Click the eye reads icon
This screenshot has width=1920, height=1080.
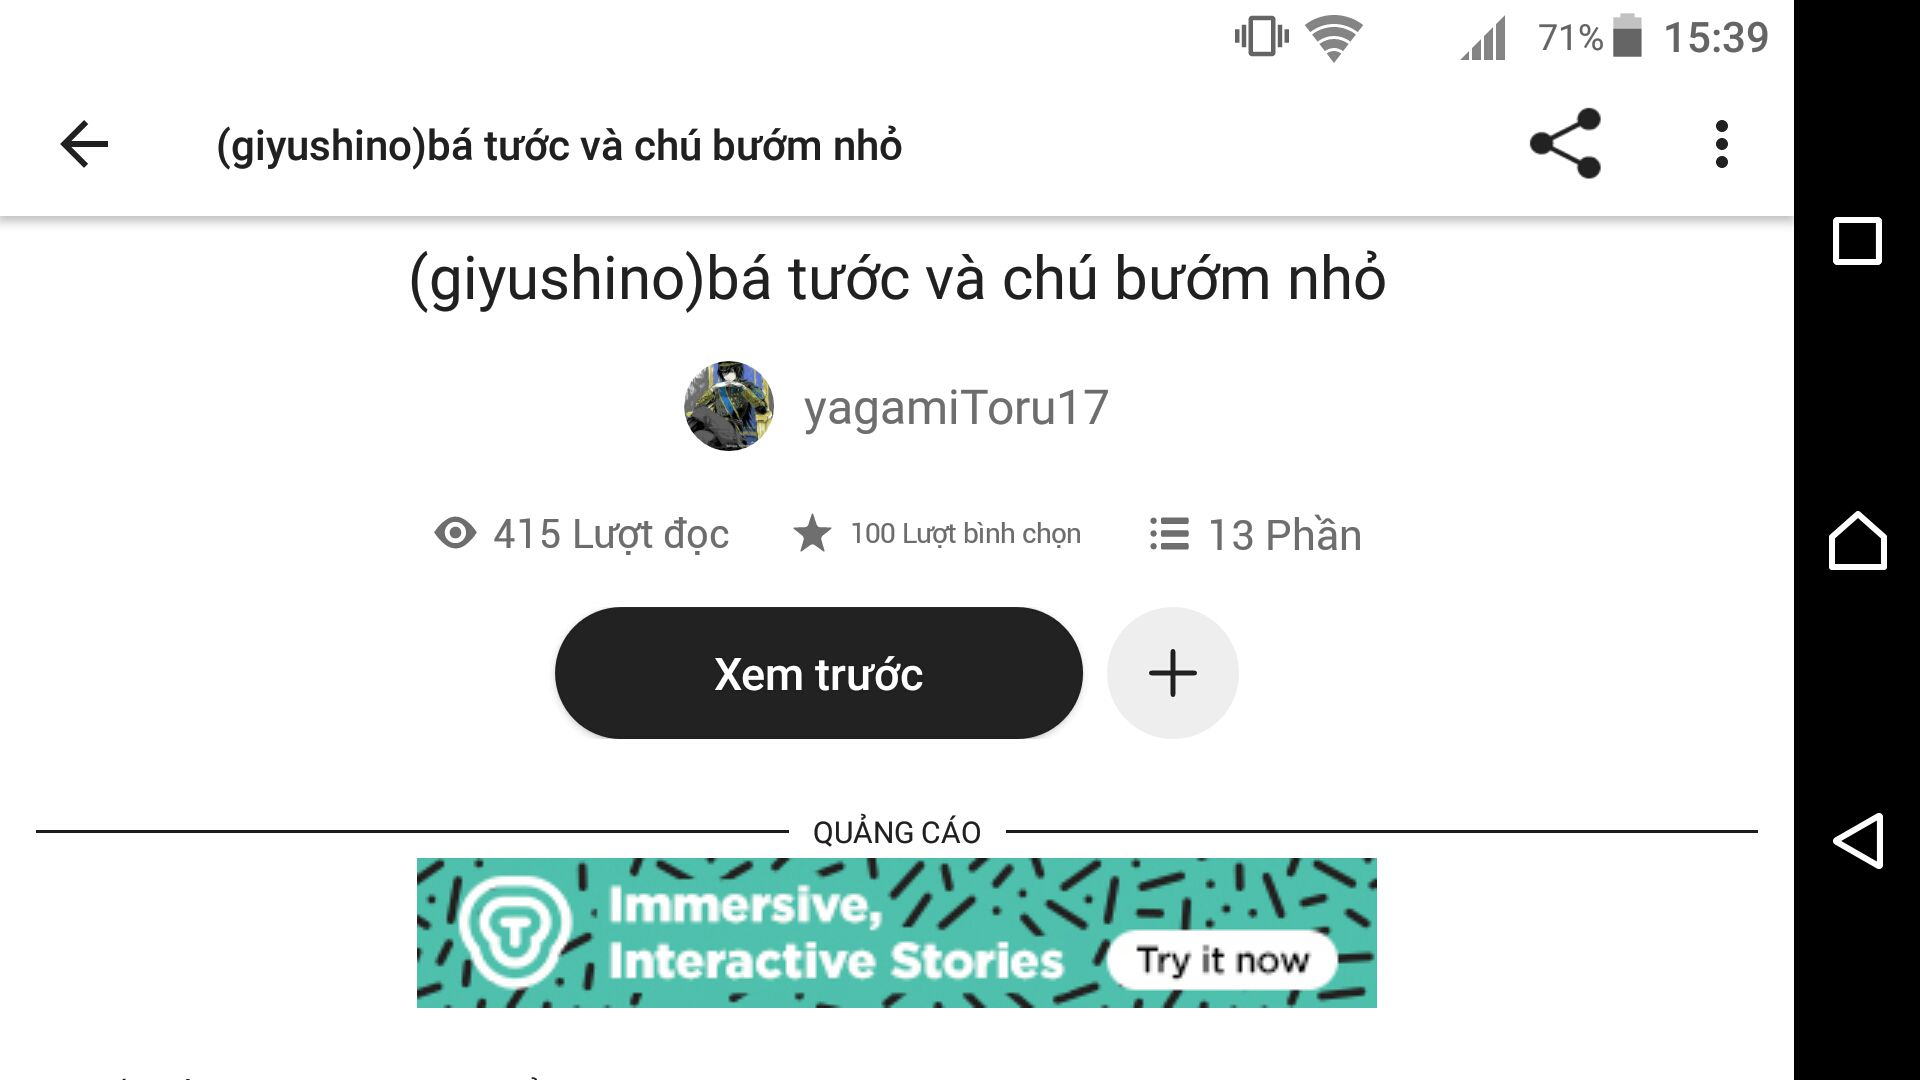pyautogui.click(x=455, y=533)
